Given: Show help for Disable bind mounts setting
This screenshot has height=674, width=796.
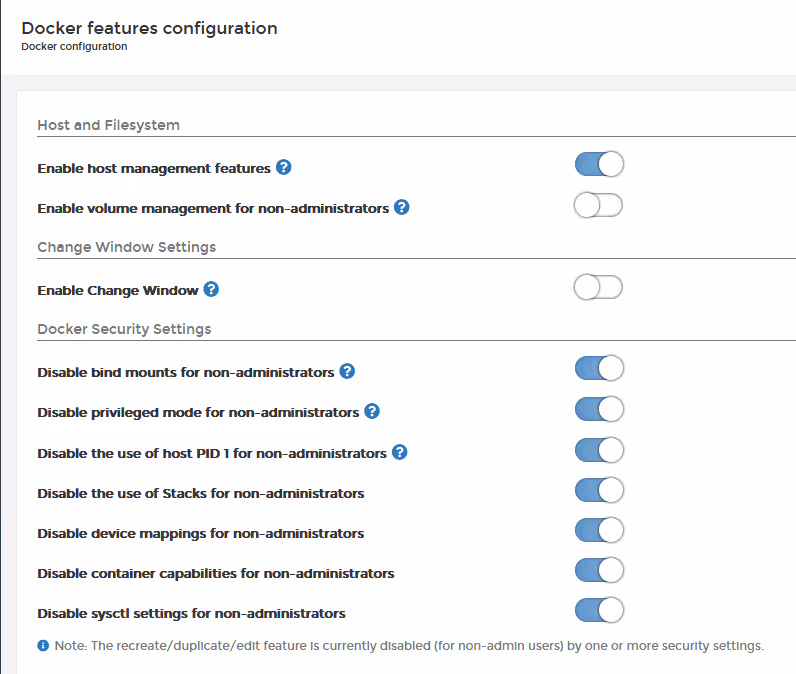Looking at the screenshot, I should pyautogui.click(x=347, y=371).
